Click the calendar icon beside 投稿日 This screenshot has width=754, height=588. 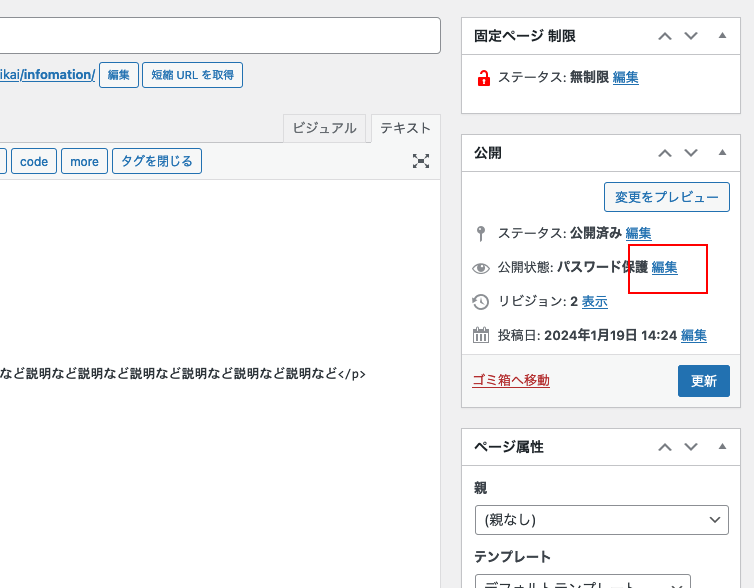pos(481,335)
